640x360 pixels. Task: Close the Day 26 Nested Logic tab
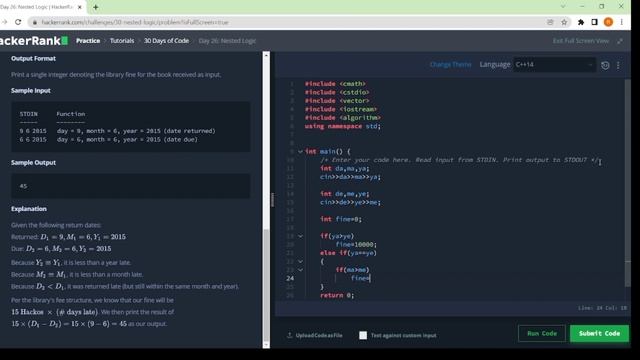(x=80, y=7)
